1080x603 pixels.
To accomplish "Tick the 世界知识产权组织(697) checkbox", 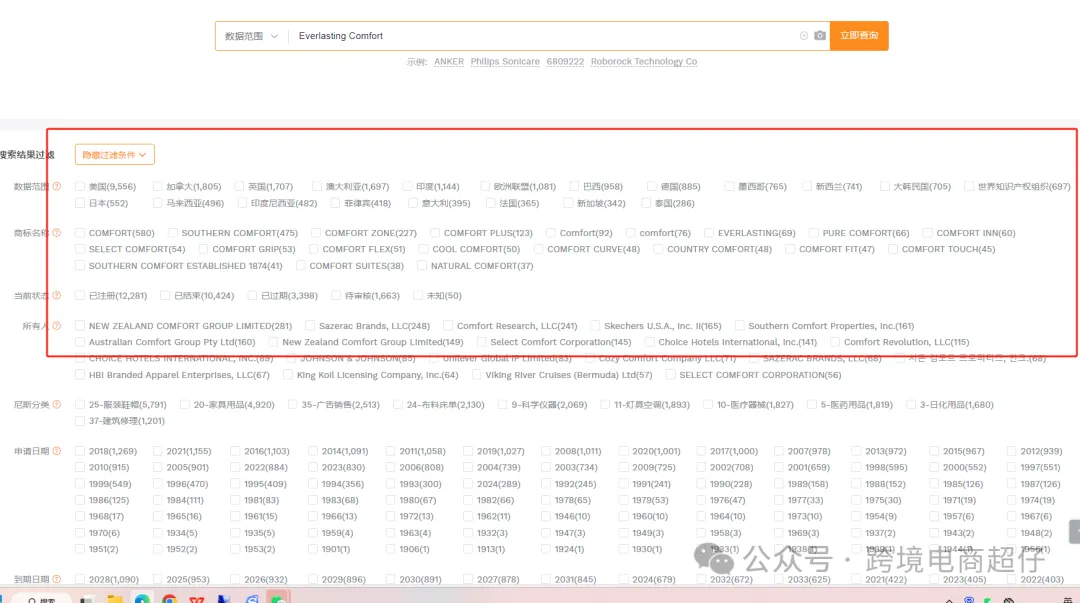I will (968, 187).
